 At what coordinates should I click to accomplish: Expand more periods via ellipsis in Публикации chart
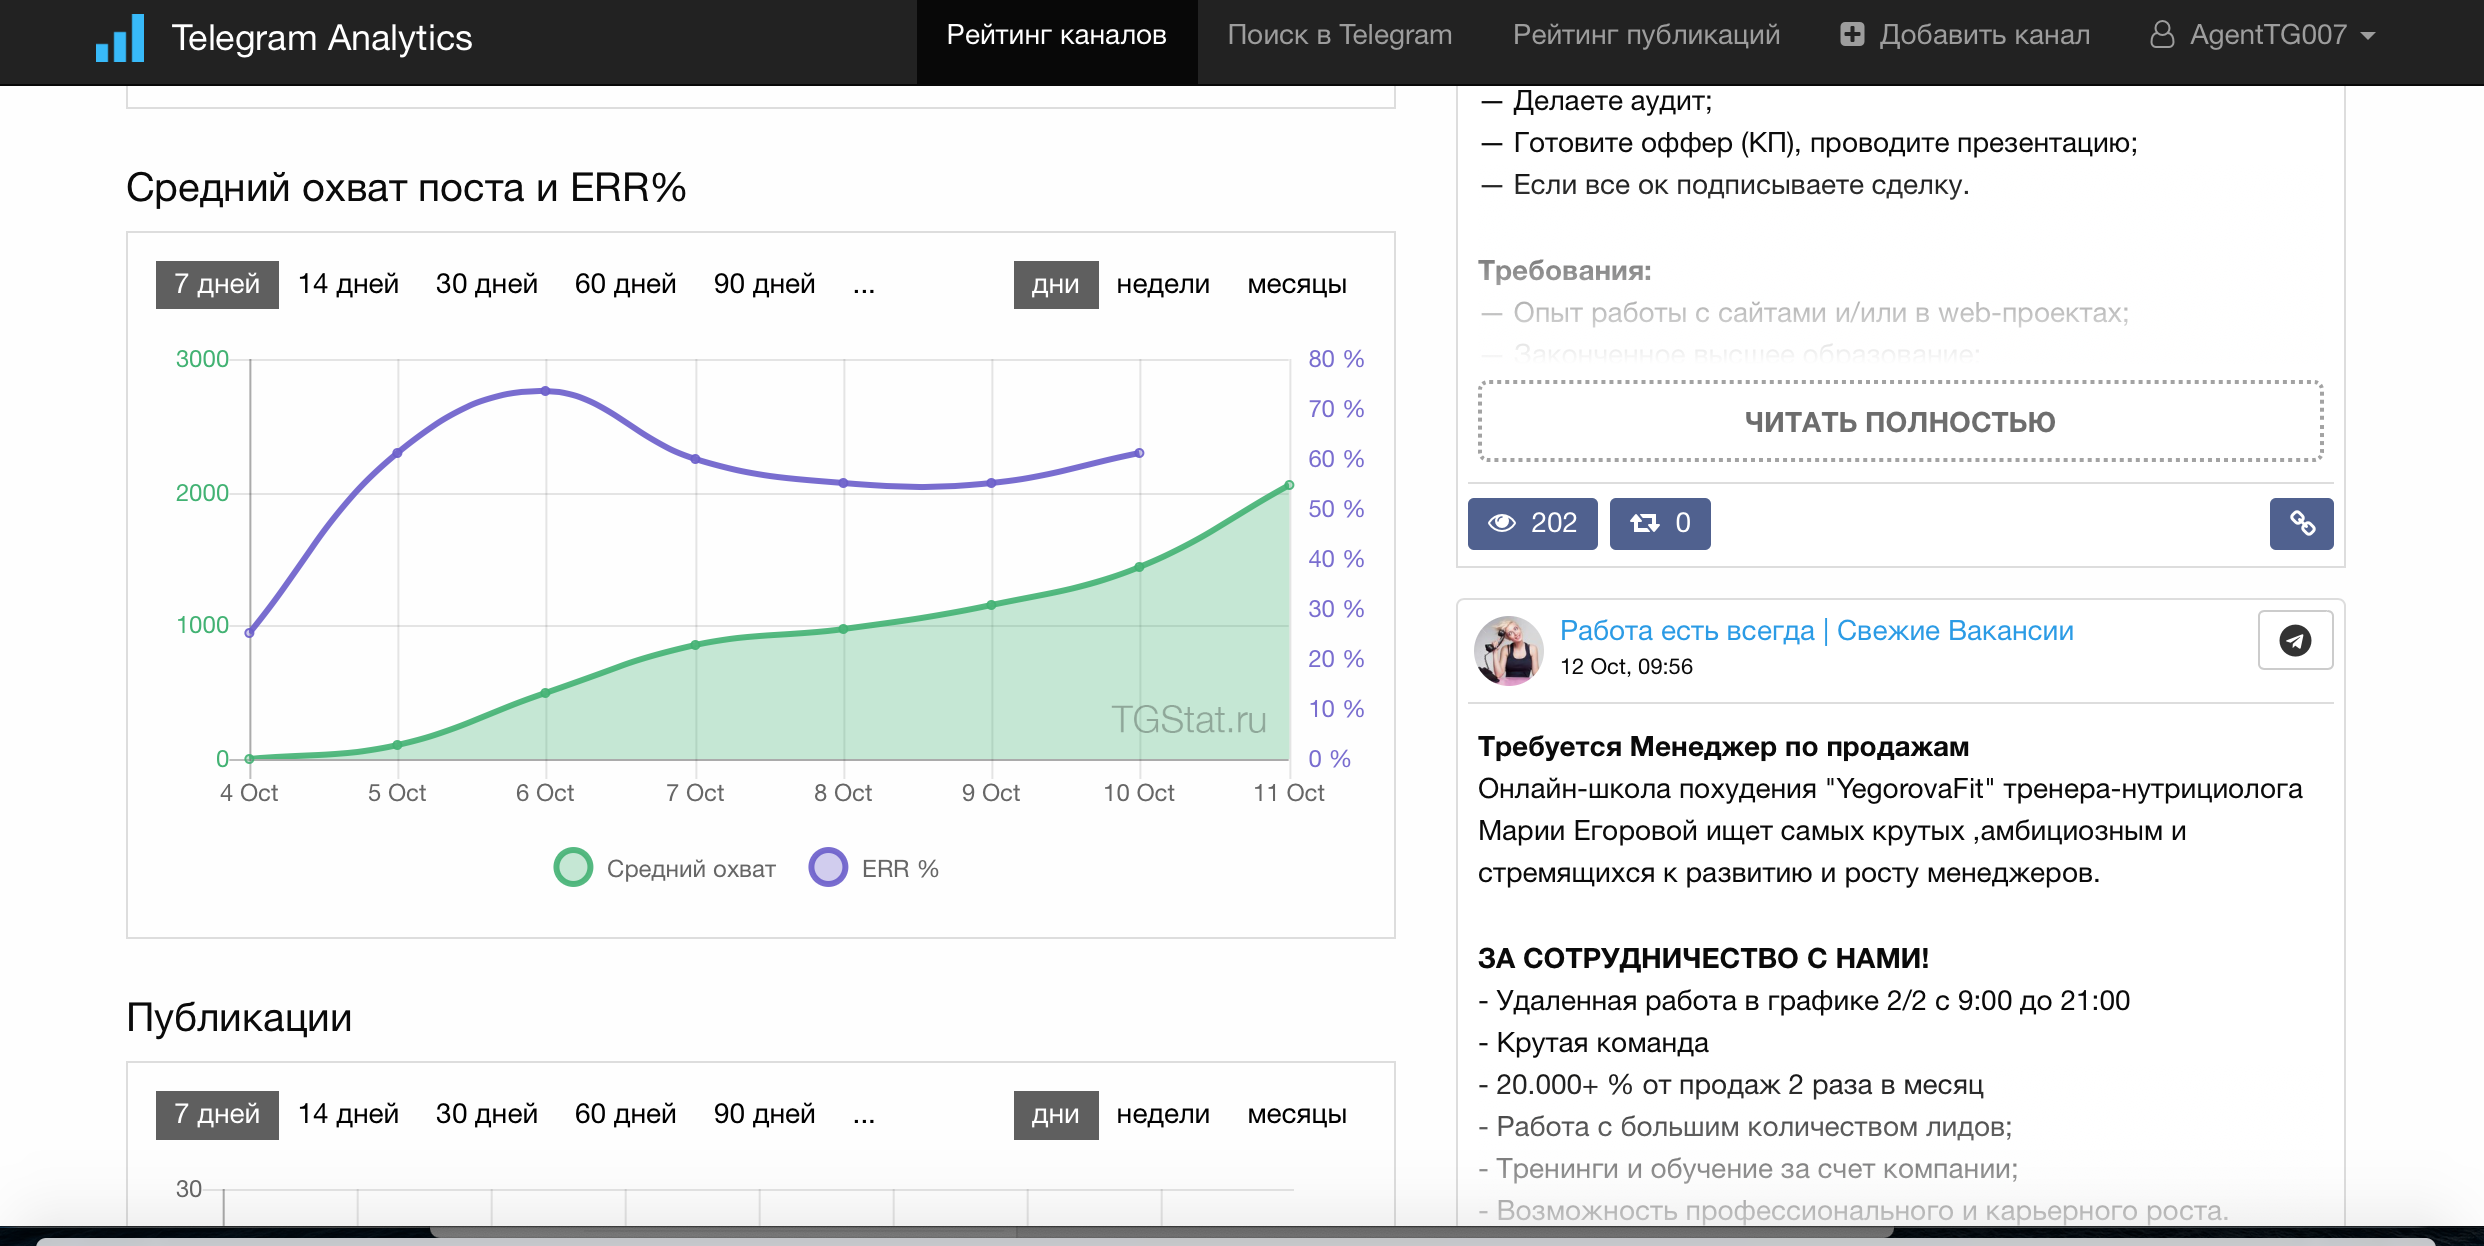864,1115
